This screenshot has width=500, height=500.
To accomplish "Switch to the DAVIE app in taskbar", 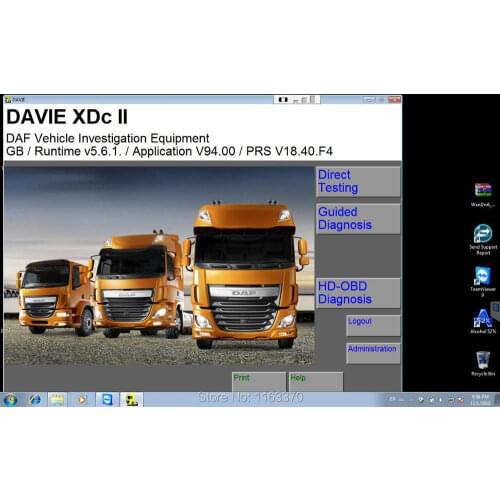I will [132, 399].
